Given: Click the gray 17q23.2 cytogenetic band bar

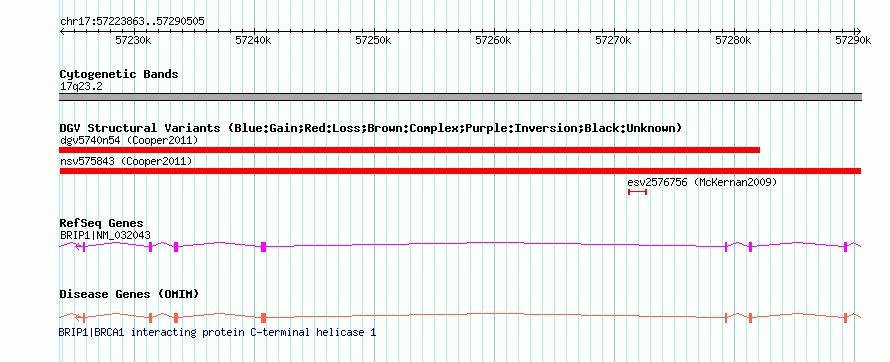Looking at the screenshot, I should click(x=461, y=97).
